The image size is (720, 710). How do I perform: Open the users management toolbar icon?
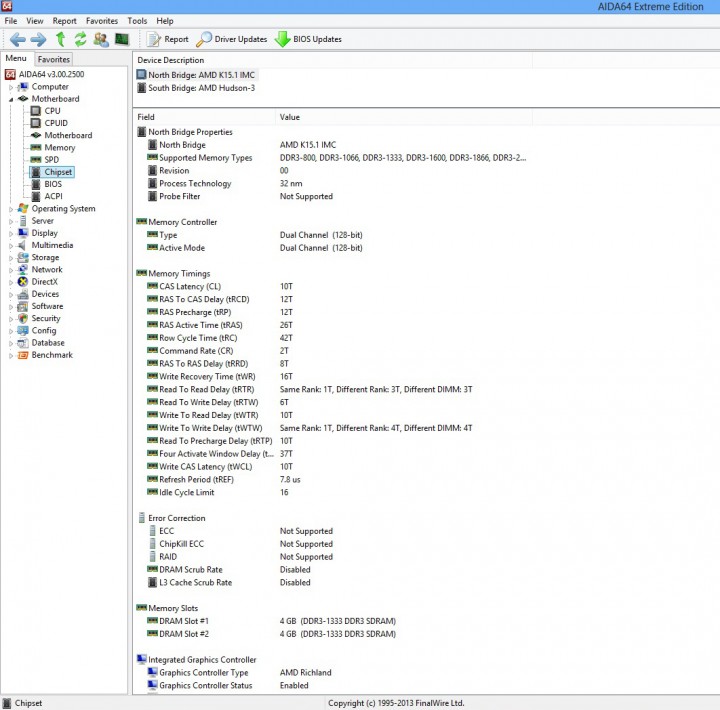(101, 39)
